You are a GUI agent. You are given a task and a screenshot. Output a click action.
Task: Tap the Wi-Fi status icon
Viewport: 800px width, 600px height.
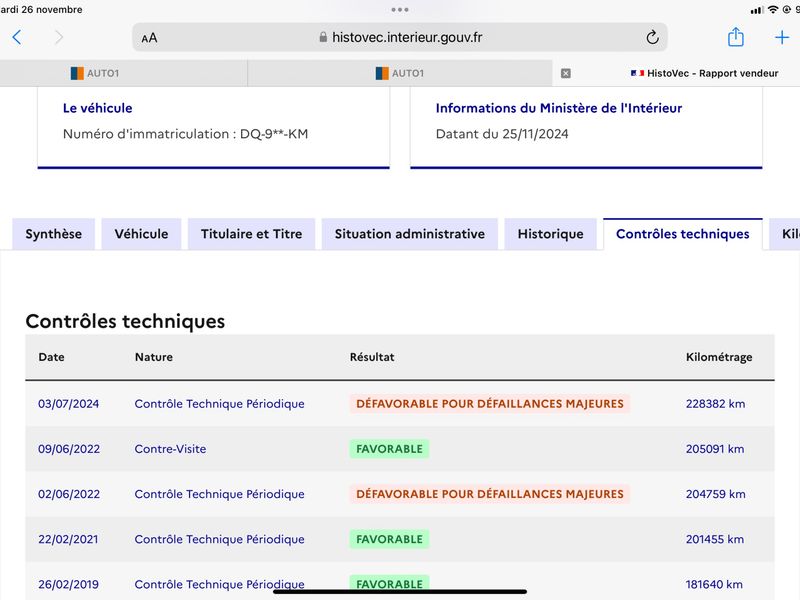coord(773,10)
